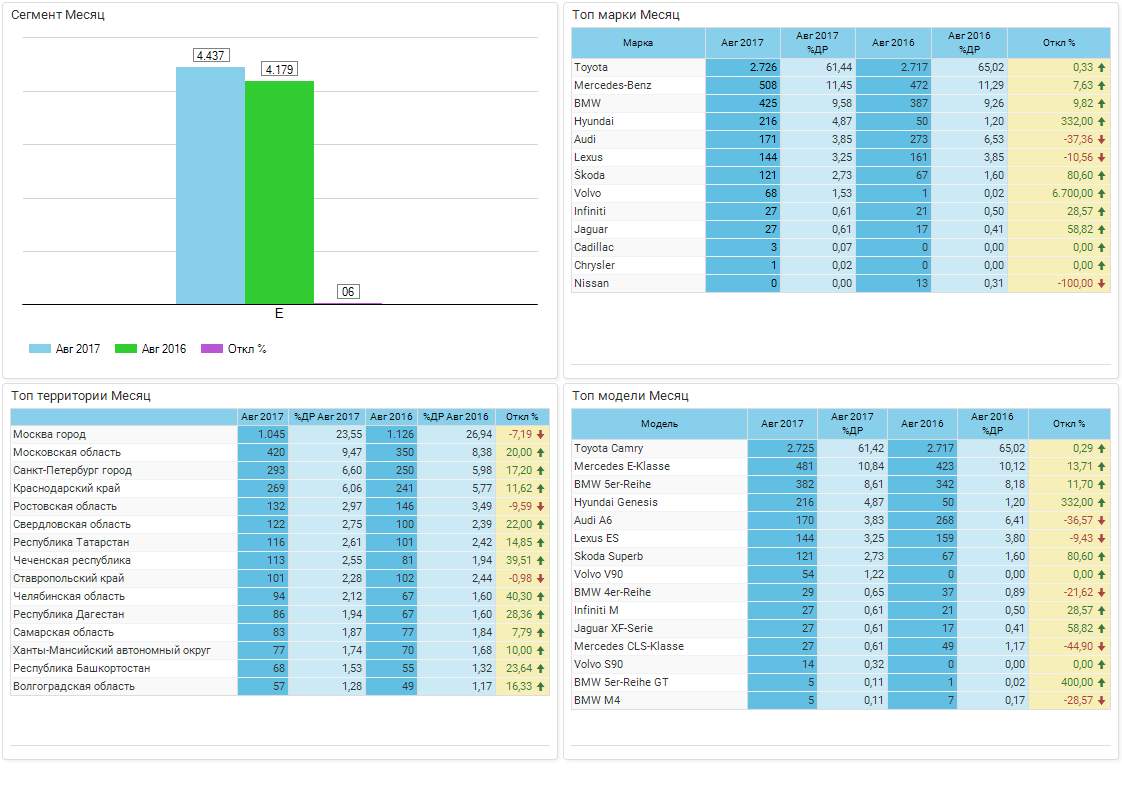Click the down arrow in Ставропольский край row
Screen dimensions: 1122x793
[x=540, y=578]
